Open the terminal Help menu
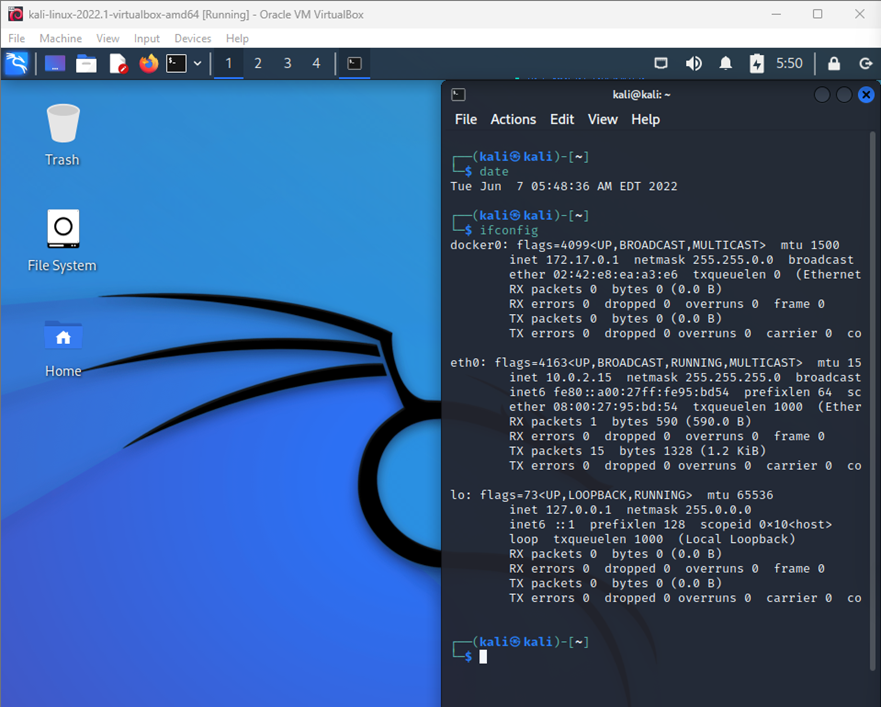 (645, 119)
